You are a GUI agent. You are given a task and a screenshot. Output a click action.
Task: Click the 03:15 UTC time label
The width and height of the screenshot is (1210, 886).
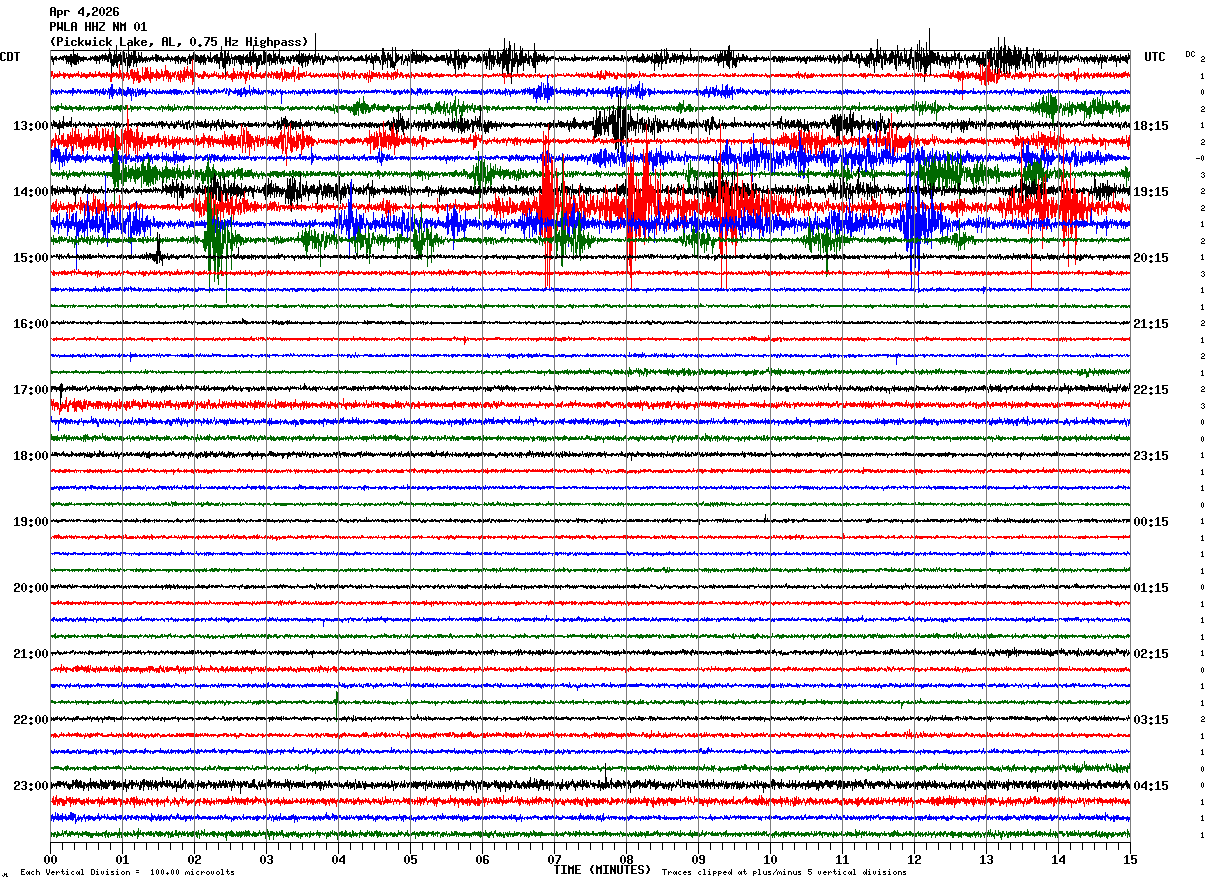tap(1151, 720)
